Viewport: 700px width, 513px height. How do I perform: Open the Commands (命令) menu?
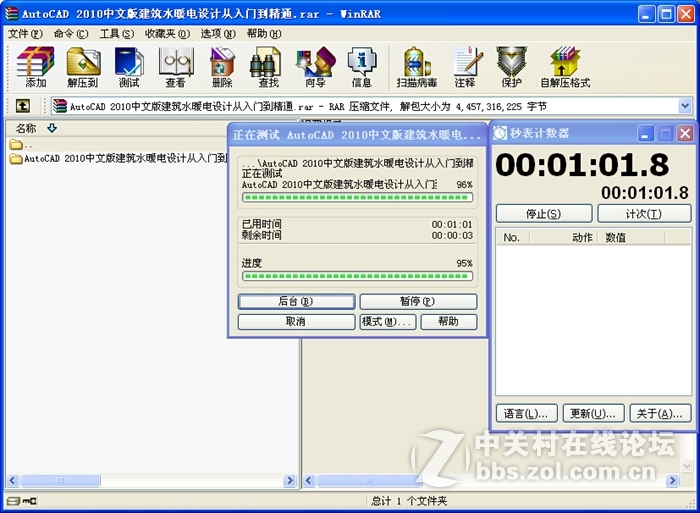coord(71,33)
